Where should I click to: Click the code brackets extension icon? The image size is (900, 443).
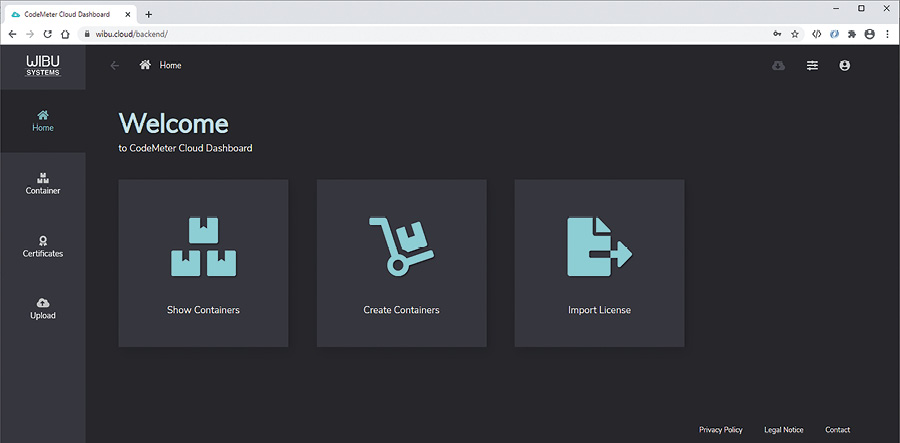(816, 34)
